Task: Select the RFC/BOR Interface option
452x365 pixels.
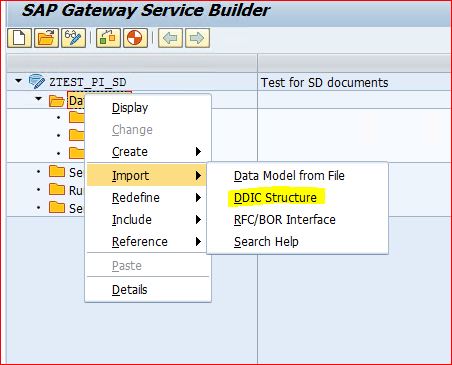Action: [x=285, y=220]
